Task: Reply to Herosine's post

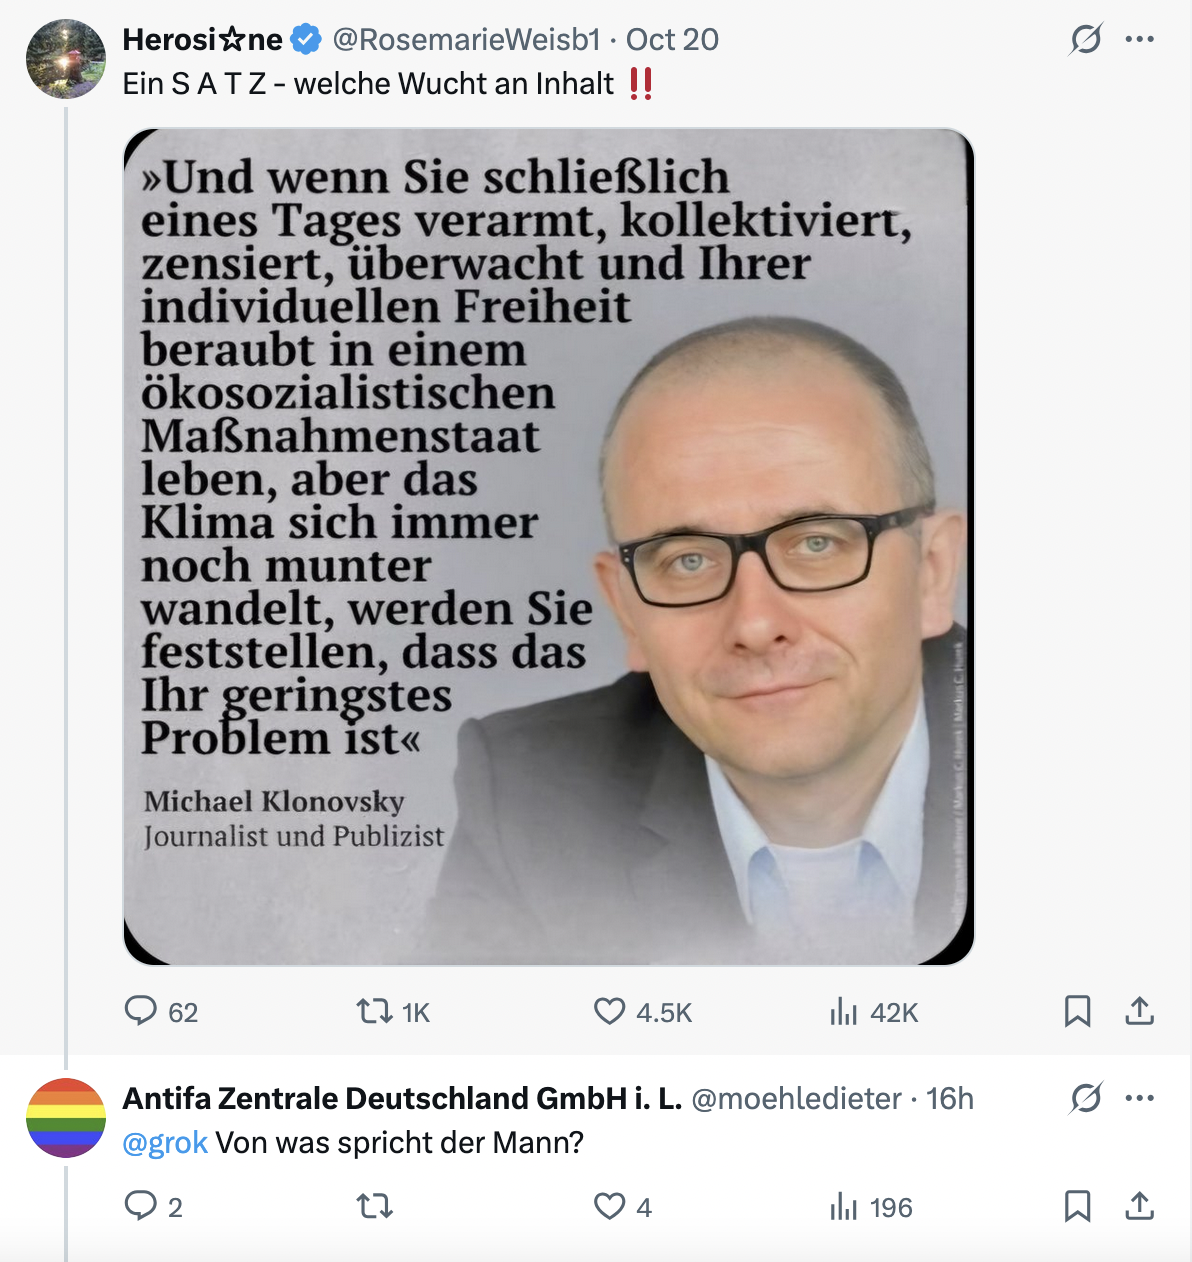Action: tap(141, 1011)
